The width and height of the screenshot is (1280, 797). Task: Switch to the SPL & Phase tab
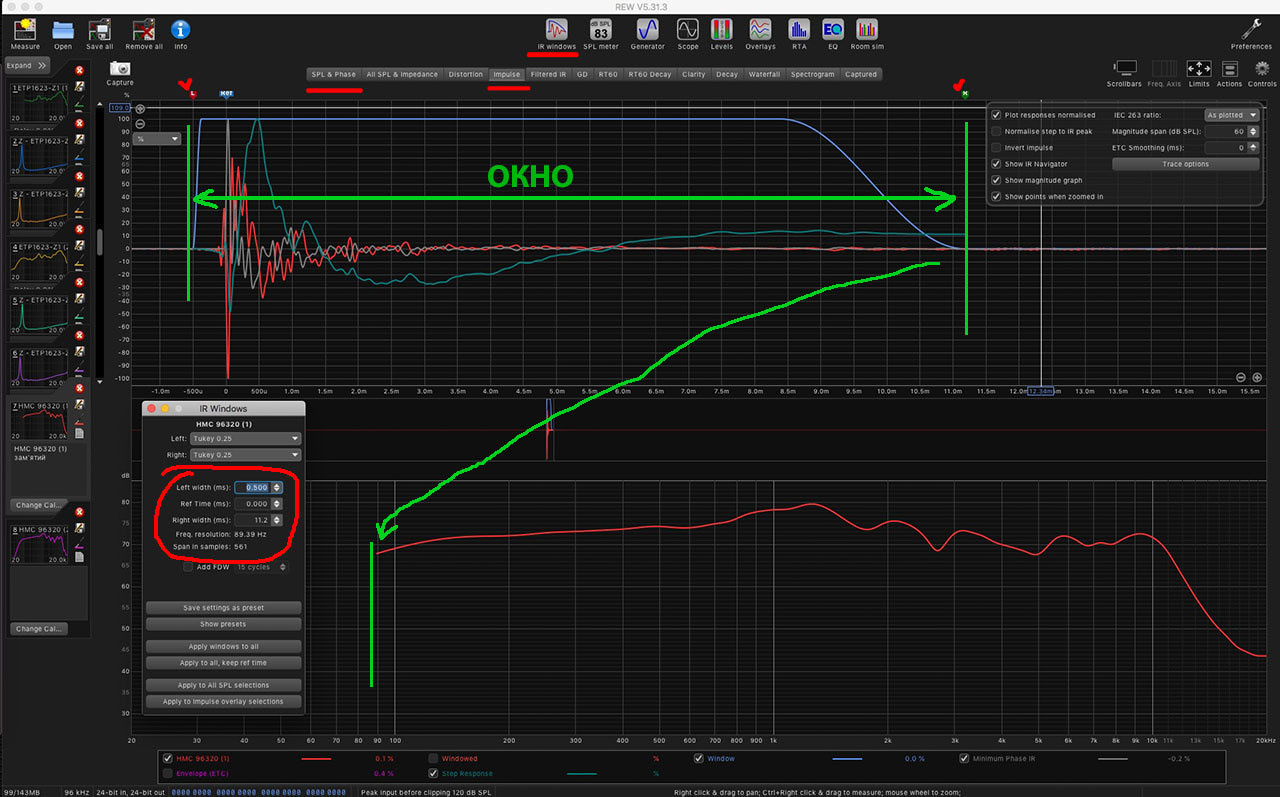click(x=333, y=74)
